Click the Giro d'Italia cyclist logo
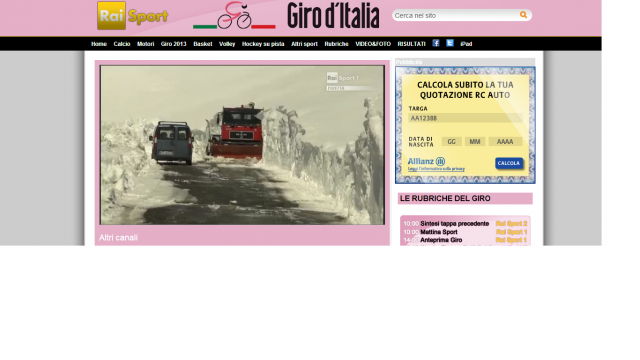Screen dimensions: 640x360 [234, 16]
